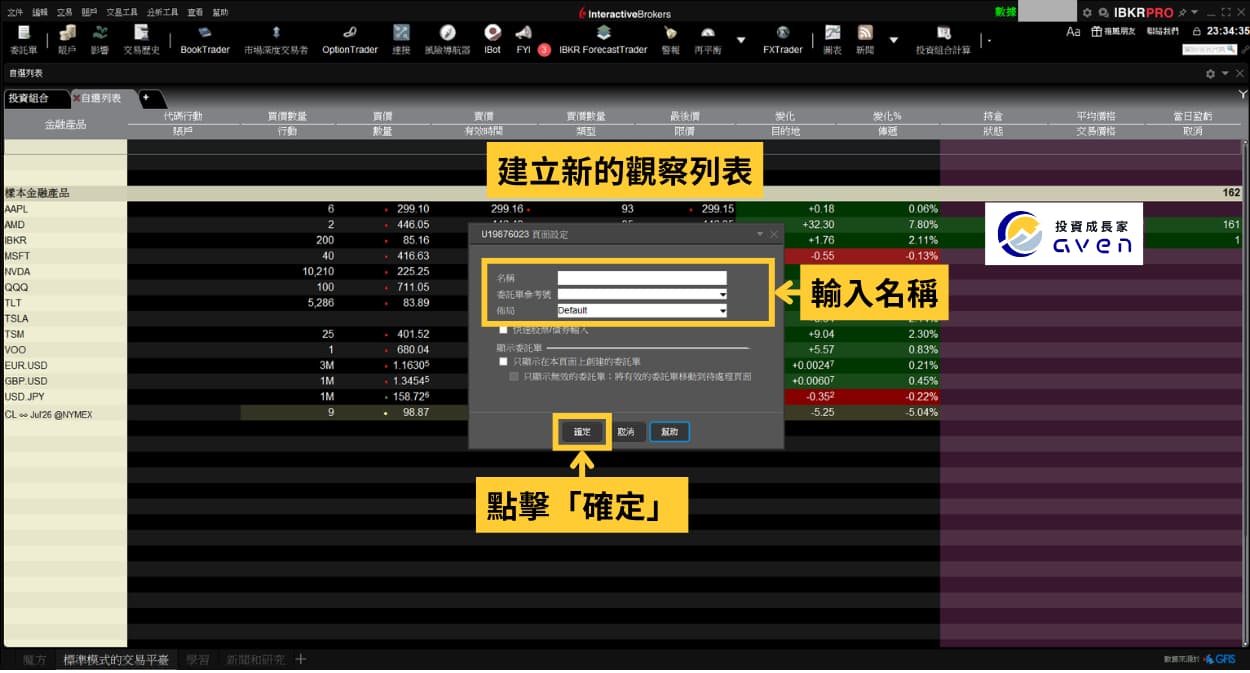Open 警報 alerts tool
This screenshot has width=1250, height=673.
(670, 40)
